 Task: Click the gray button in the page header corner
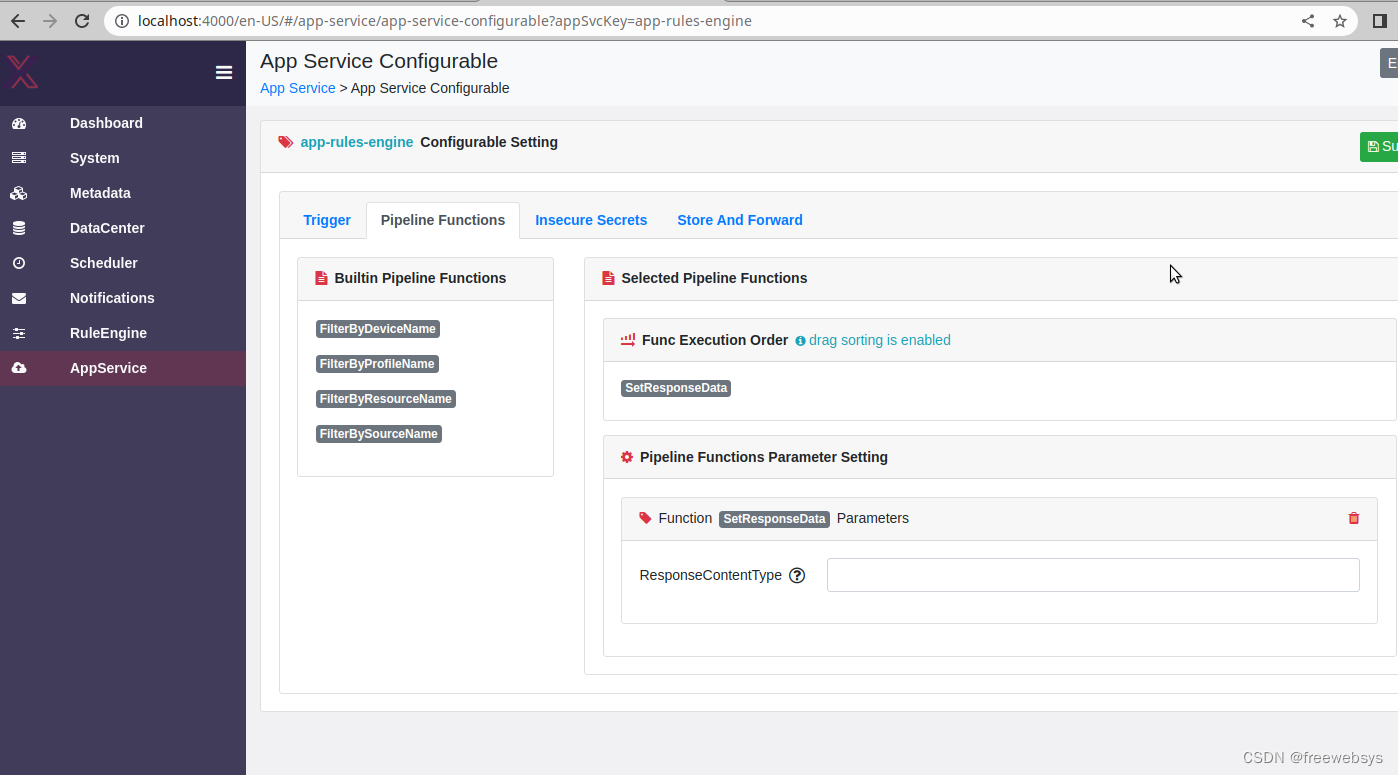click(x=1389, y=63)
